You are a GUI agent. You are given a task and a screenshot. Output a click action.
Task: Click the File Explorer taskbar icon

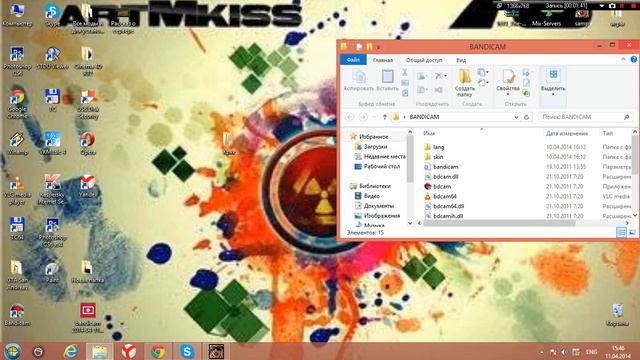(100, 351)
